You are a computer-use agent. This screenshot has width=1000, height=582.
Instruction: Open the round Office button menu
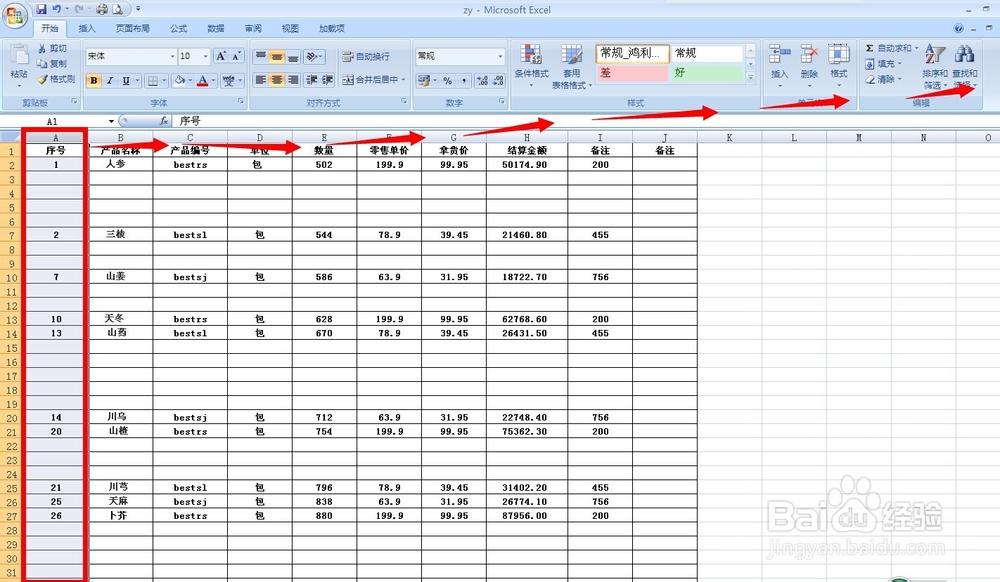coord(14,15)
